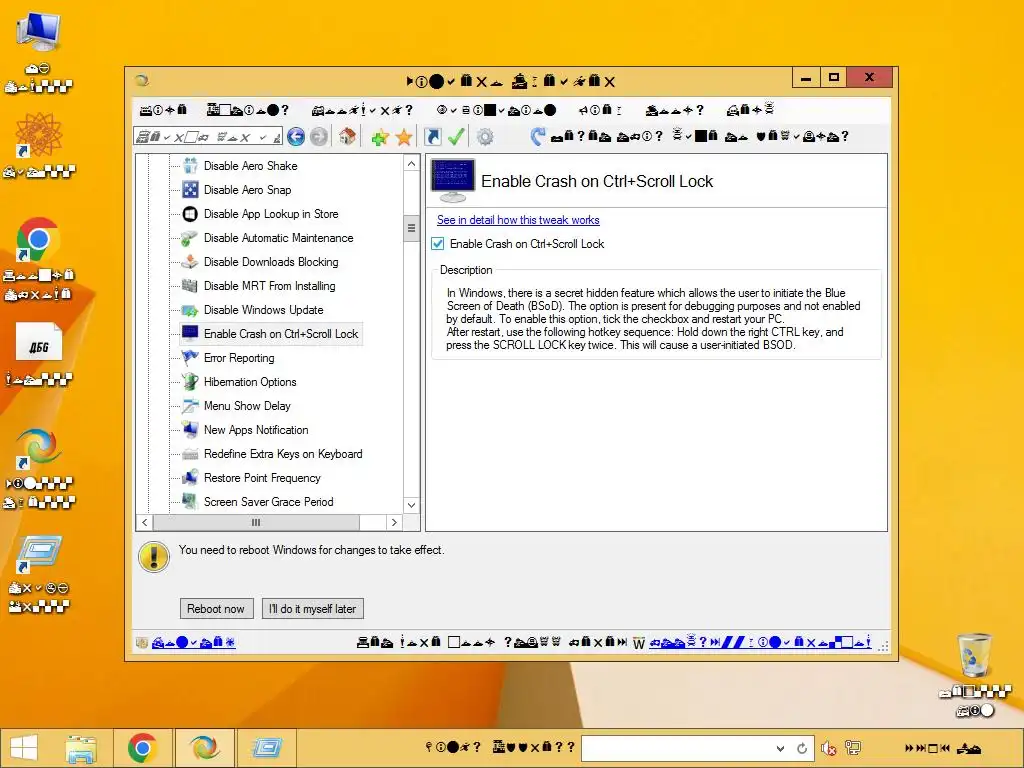The image size is (1024, 768).
Task: Click the Redefine Extra Keys keyboard icon
Action: (x=190, y=454)
